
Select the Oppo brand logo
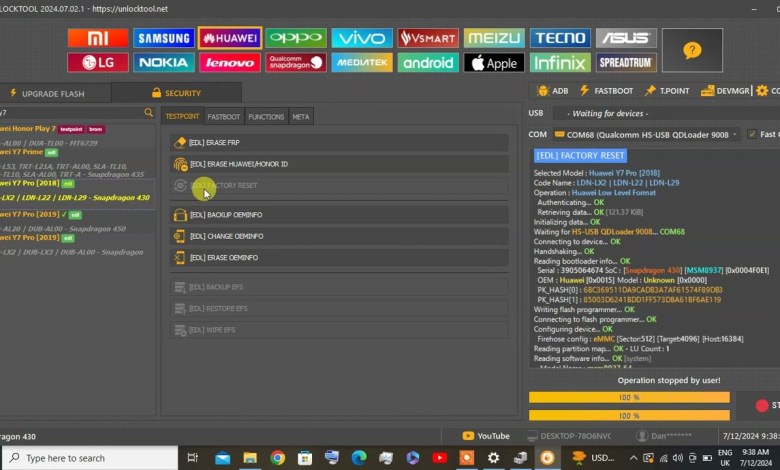tap(296, 38)
